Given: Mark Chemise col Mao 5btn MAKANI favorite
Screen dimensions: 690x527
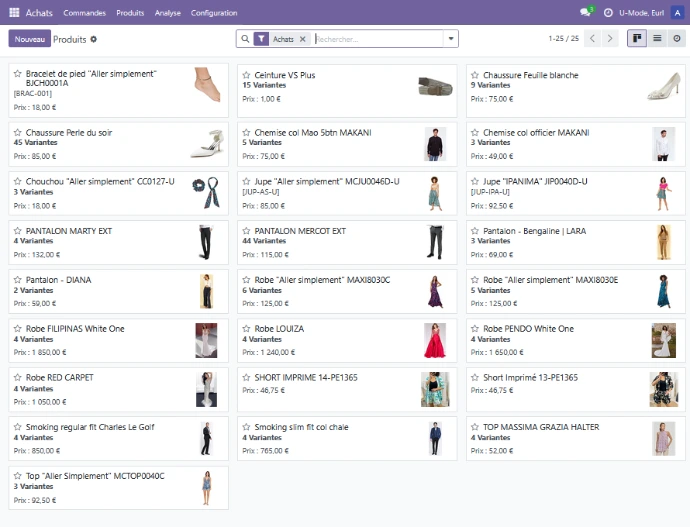Looking at the screenshot, I should (x=246, y=132).
